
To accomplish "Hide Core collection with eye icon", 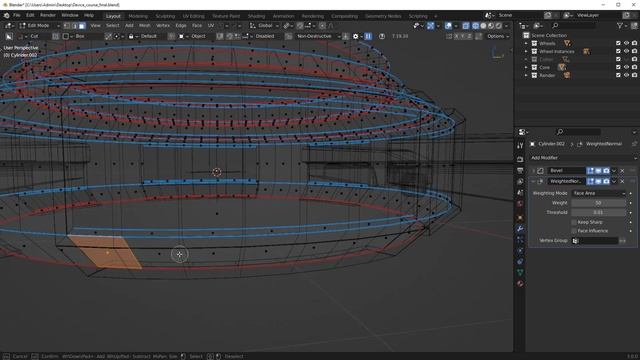I will (627, 67).
